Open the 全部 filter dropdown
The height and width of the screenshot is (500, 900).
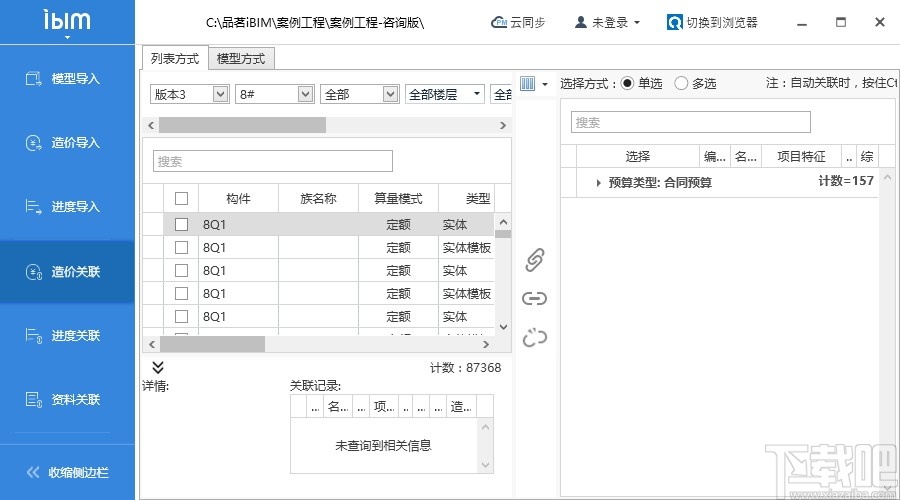click(359, 94)
